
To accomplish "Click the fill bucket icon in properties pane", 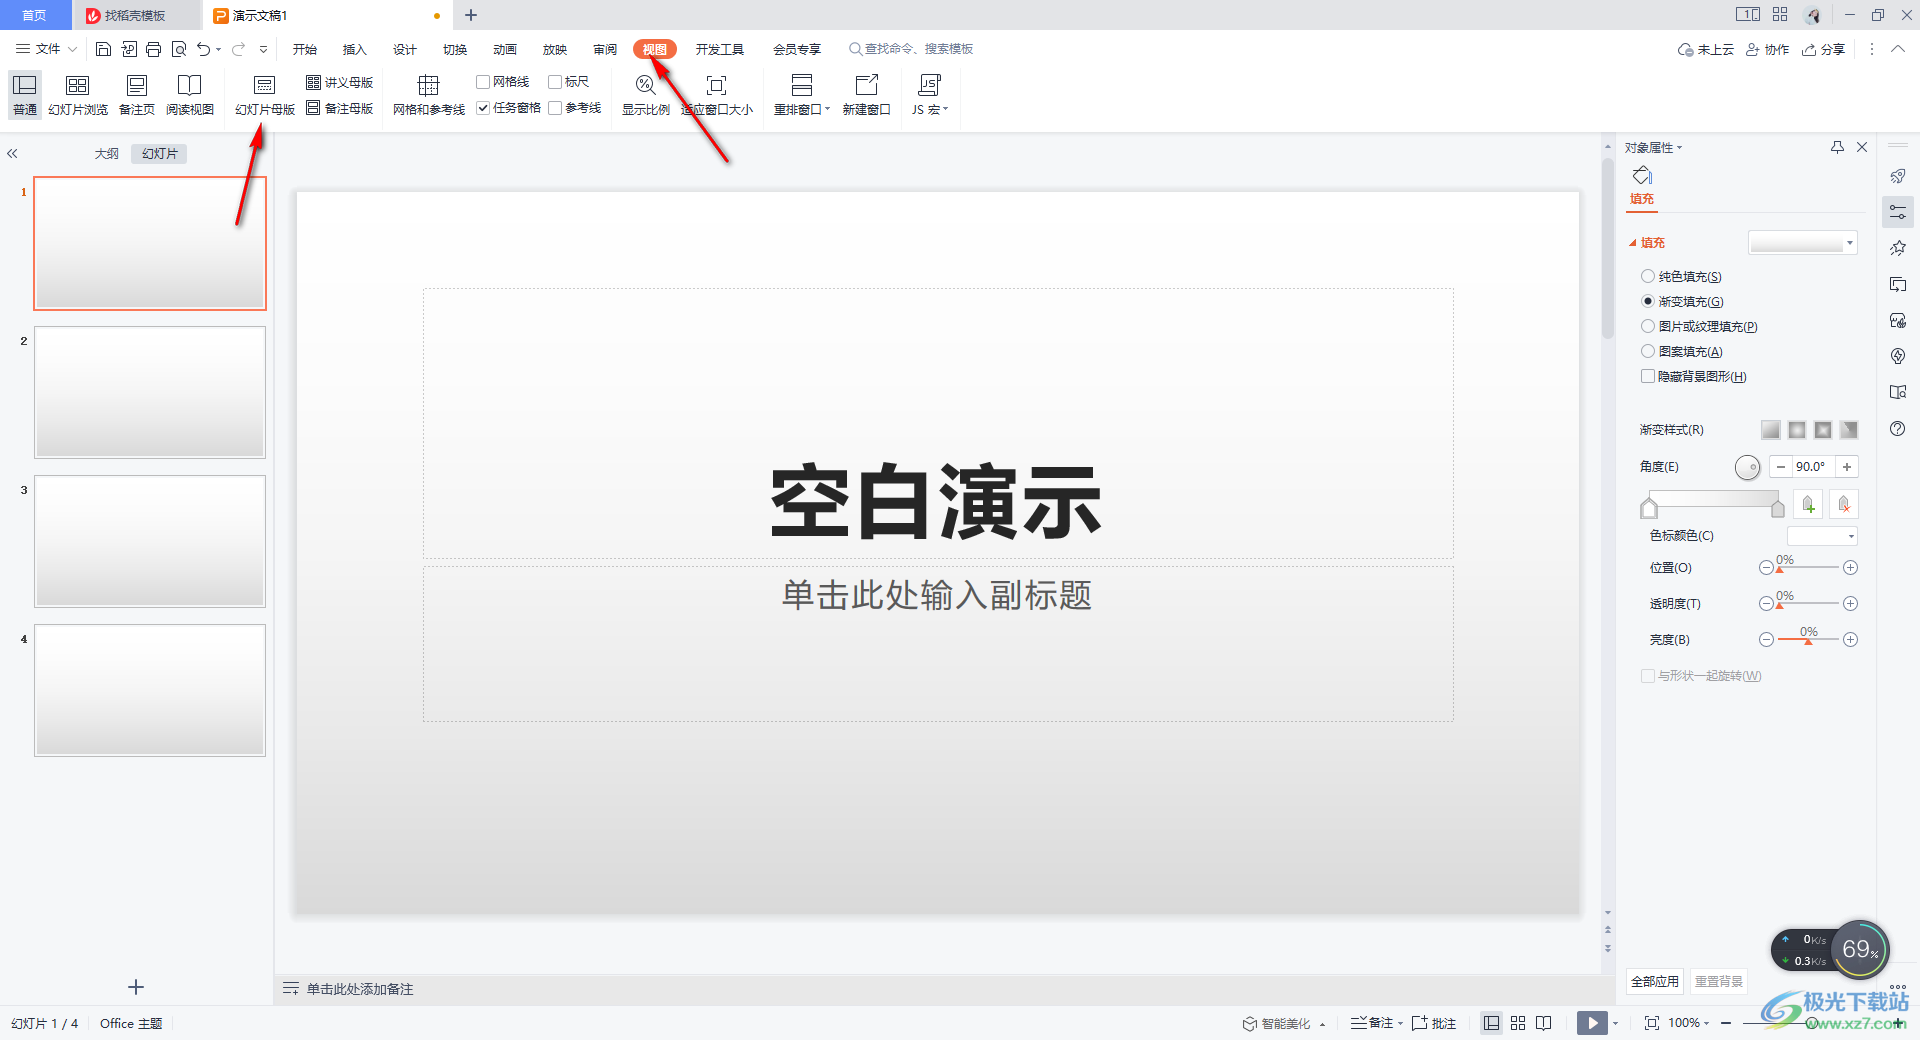I will [1642, 176].
